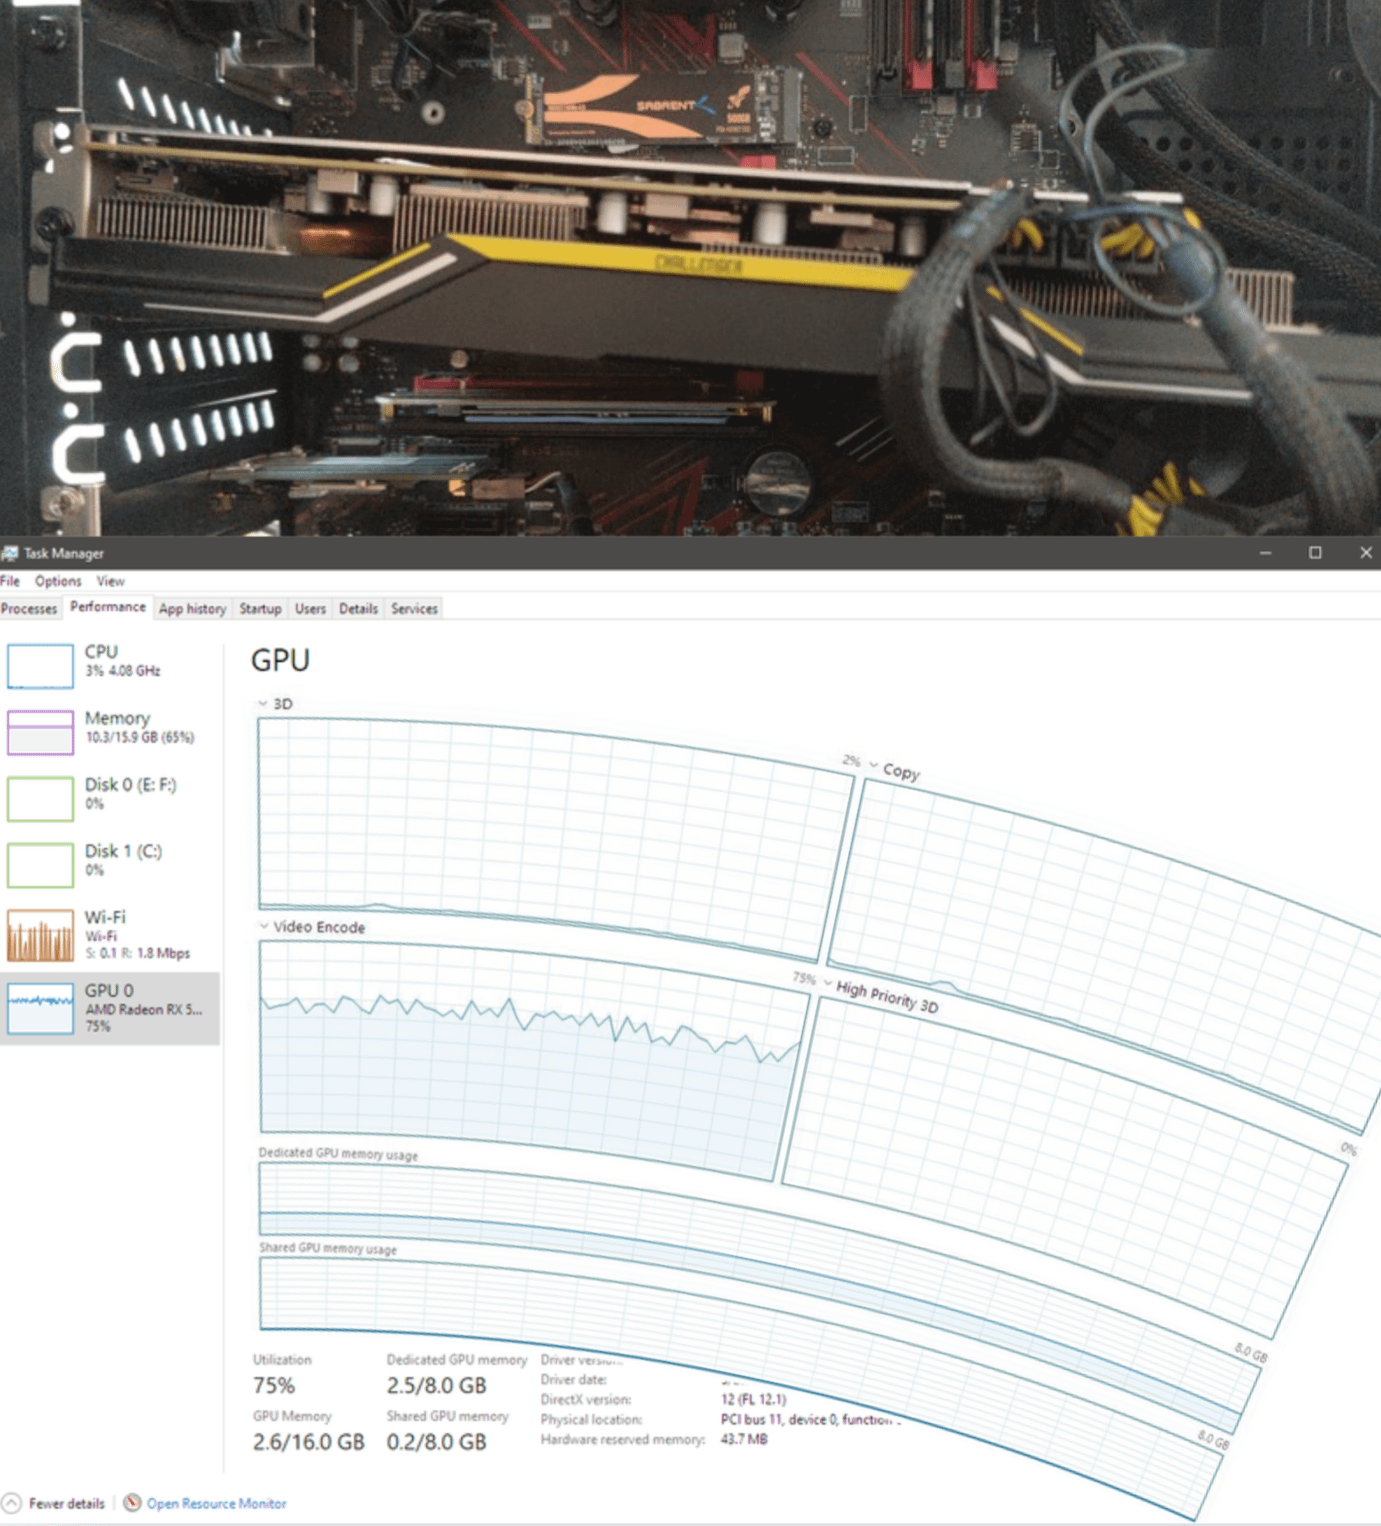Click the DirectX version label
The height and width of the screenshot is (1526, 1381).
point(586,1399)
